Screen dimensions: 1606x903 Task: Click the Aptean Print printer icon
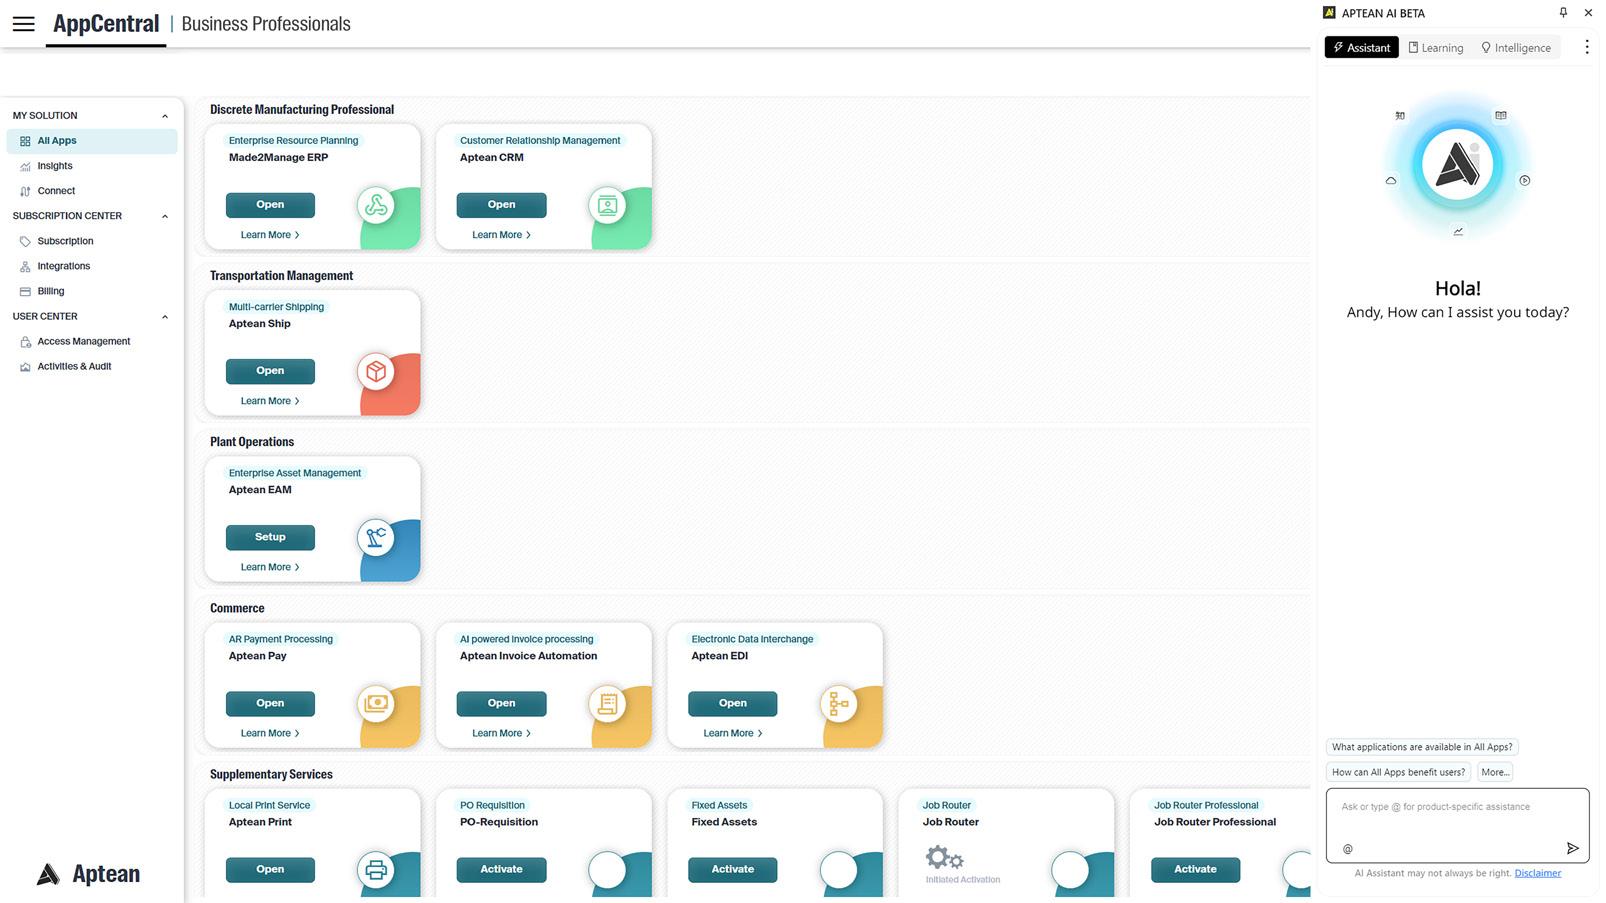pos(376,869)
